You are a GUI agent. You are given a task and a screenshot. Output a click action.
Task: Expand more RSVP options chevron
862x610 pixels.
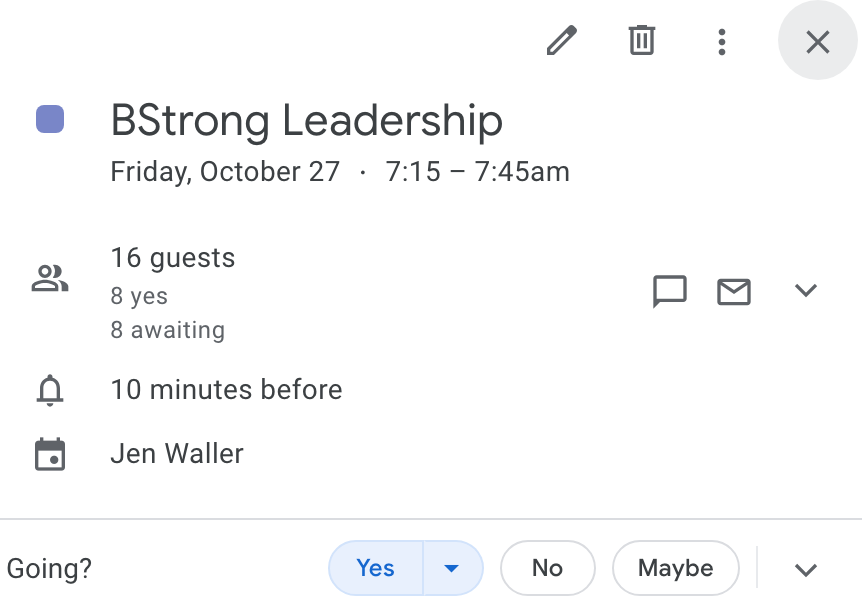pyautogui.click(x=806, y=569)
